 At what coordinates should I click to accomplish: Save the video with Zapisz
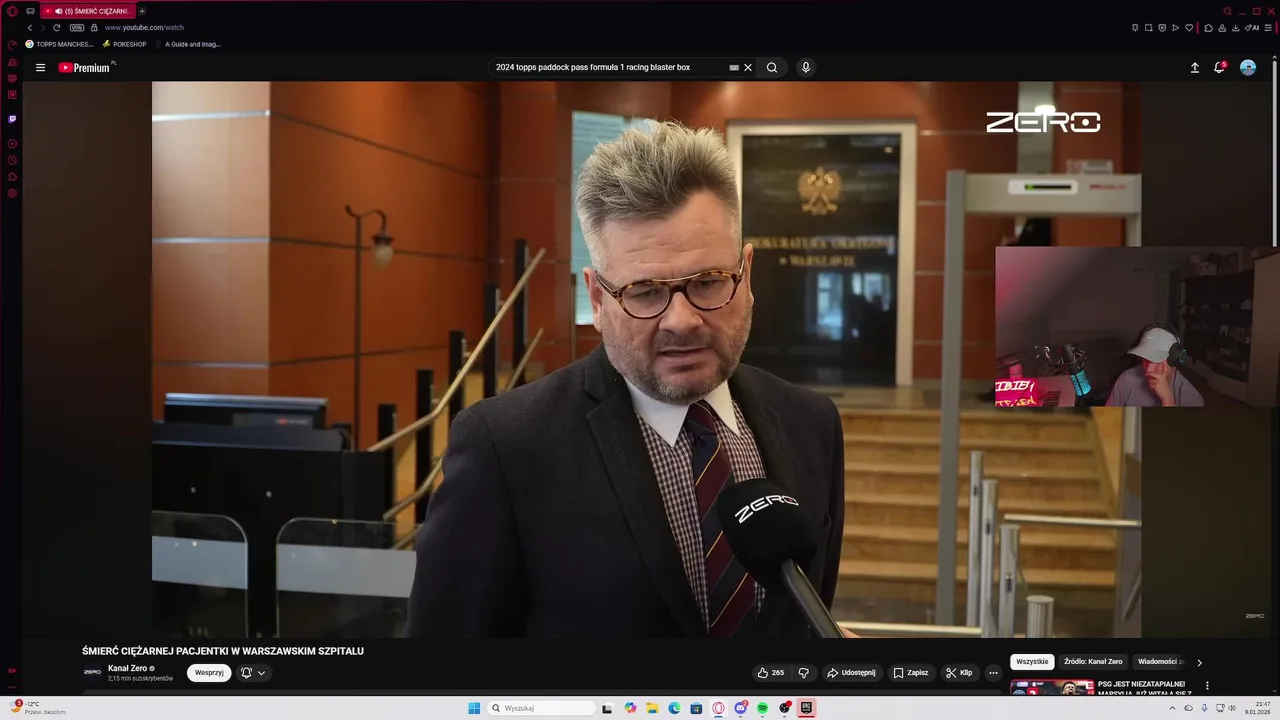[911, 673]
